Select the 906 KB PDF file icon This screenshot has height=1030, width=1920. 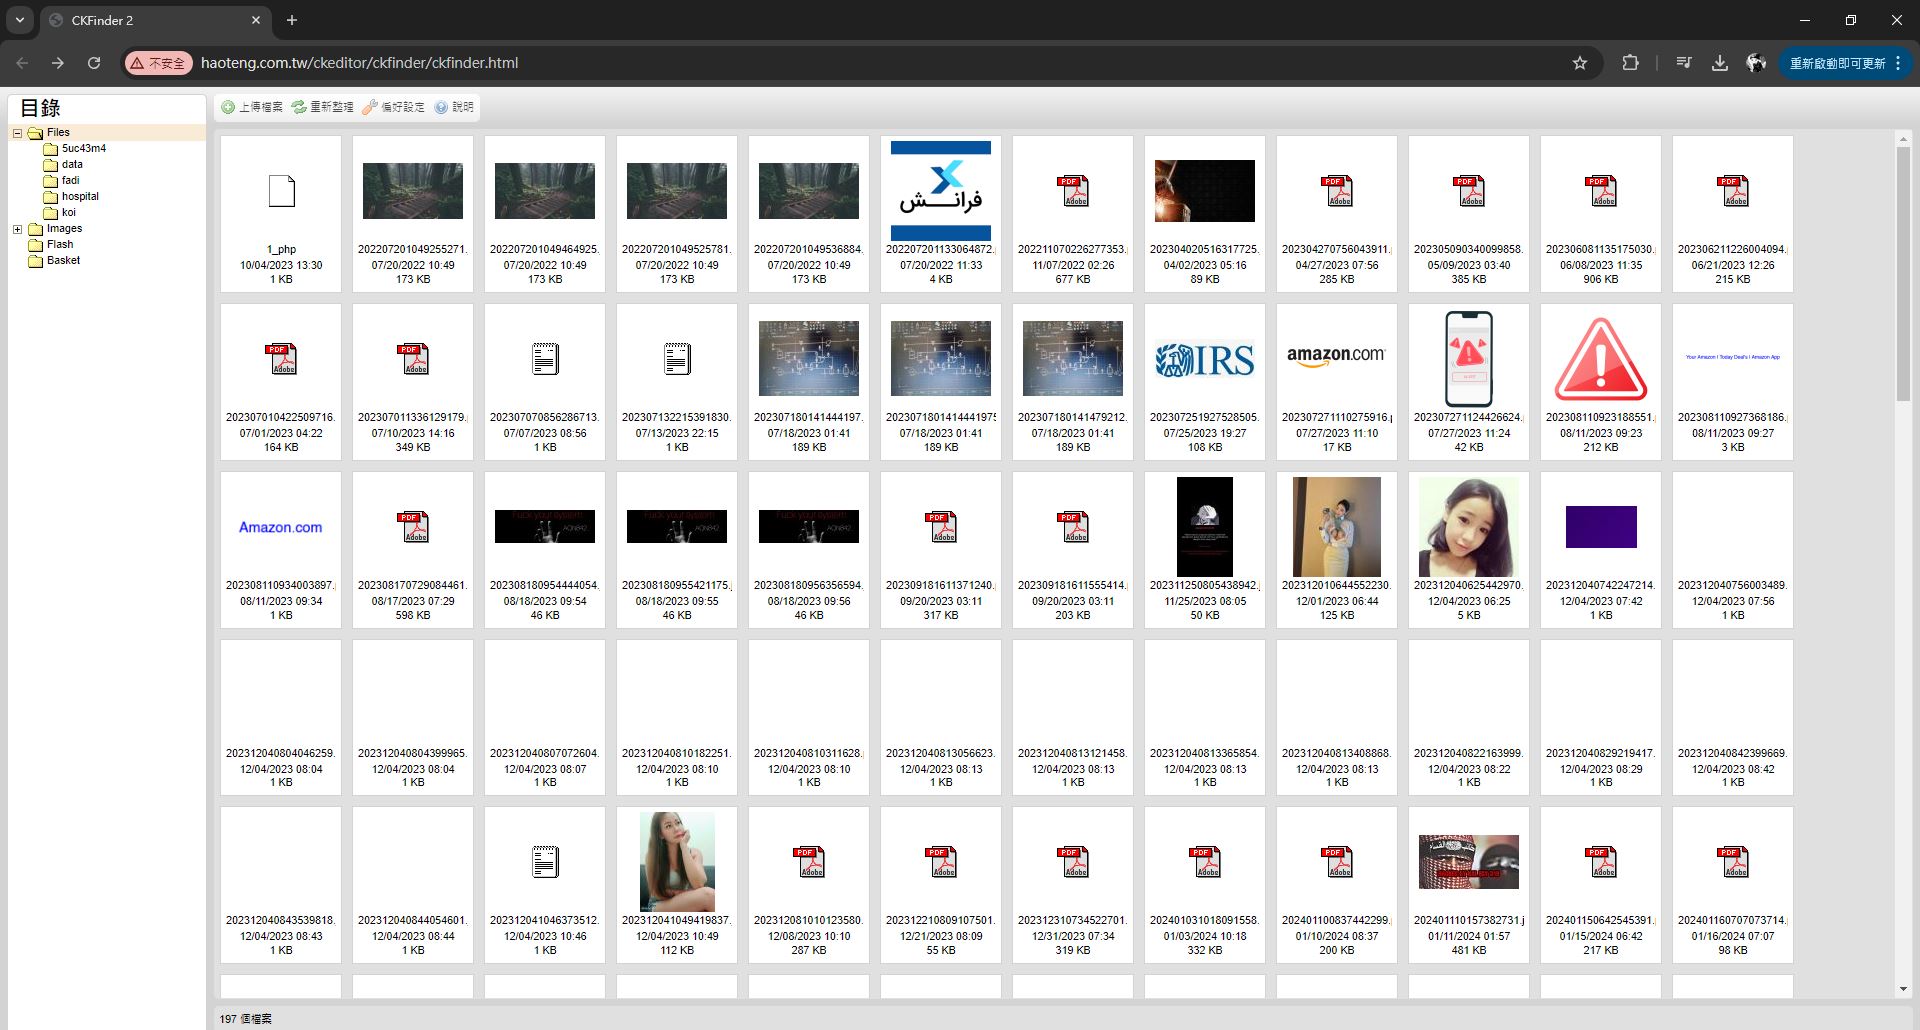[x=1601, y=191]
